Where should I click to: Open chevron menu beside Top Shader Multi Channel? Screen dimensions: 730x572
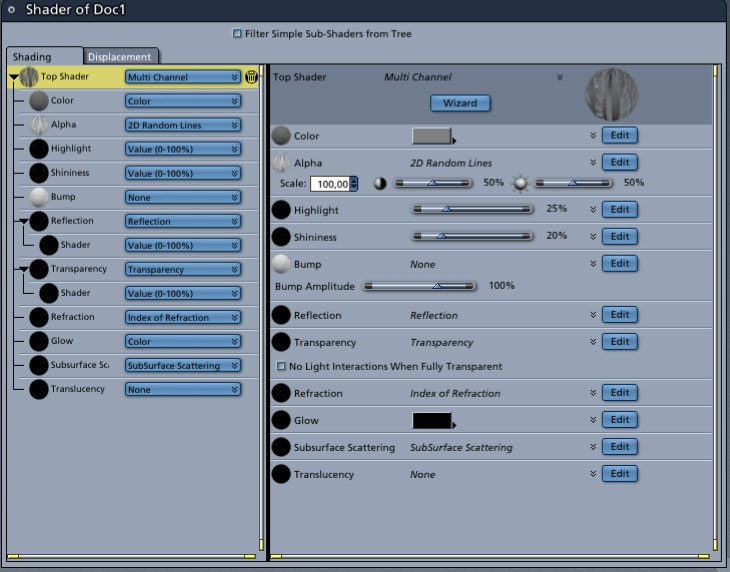click(x=560, y=77)
